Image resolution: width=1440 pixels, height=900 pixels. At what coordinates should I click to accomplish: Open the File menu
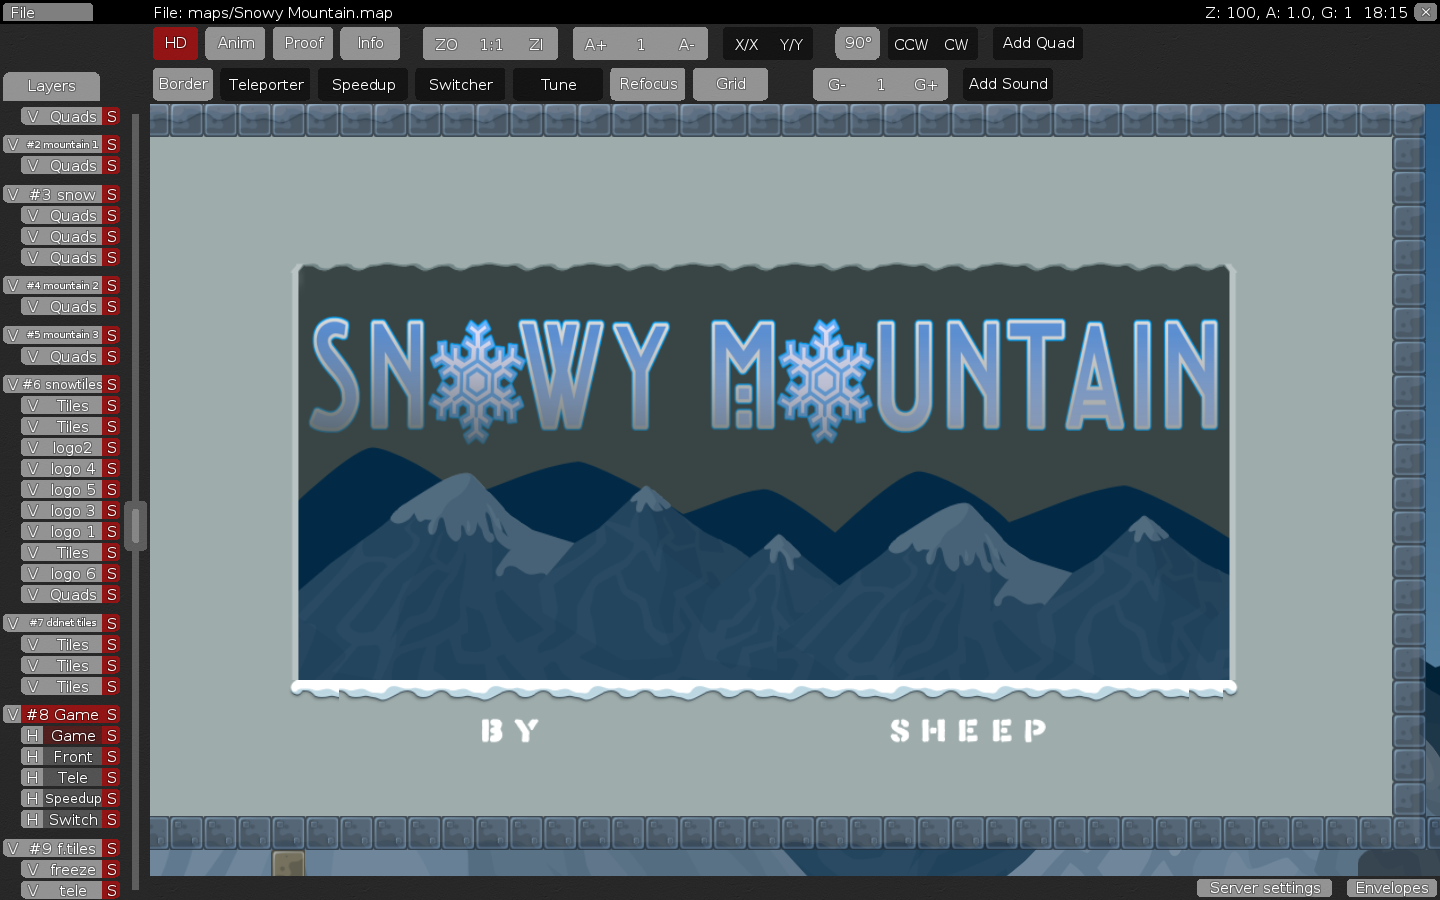coord(47,13)
